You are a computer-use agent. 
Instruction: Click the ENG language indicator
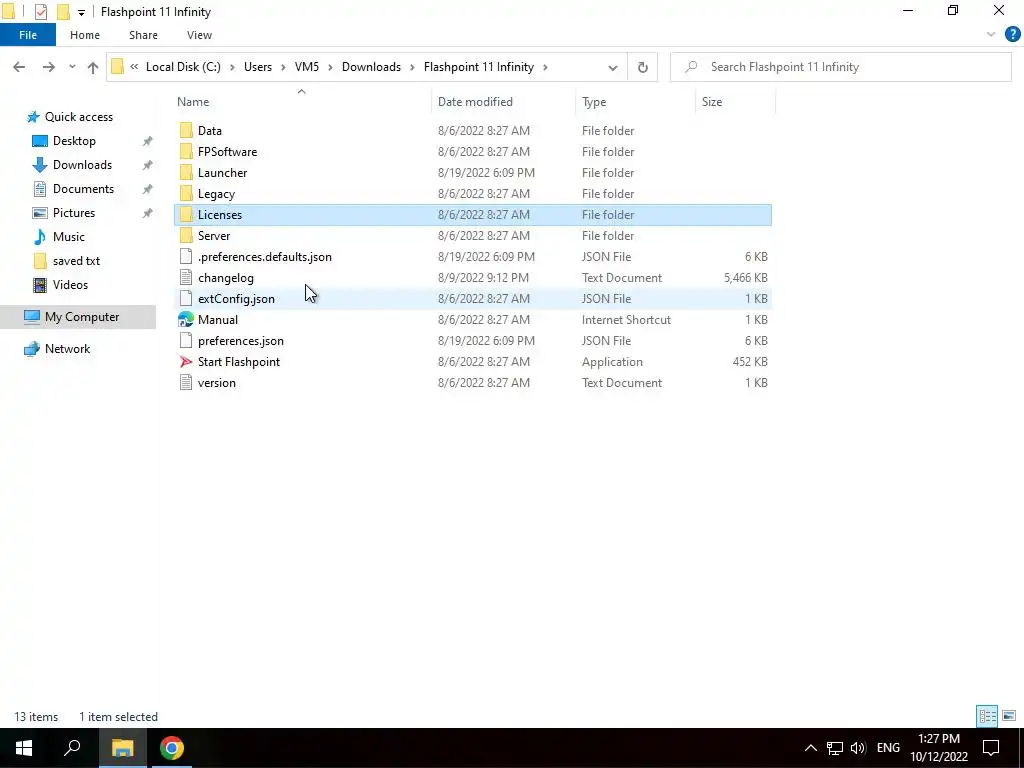[888, 748]
